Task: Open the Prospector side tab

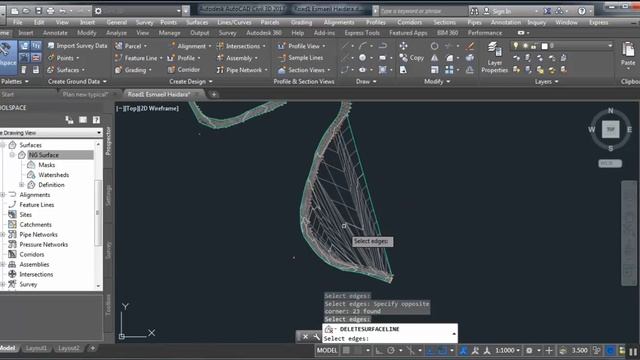Action: point(108,141)
